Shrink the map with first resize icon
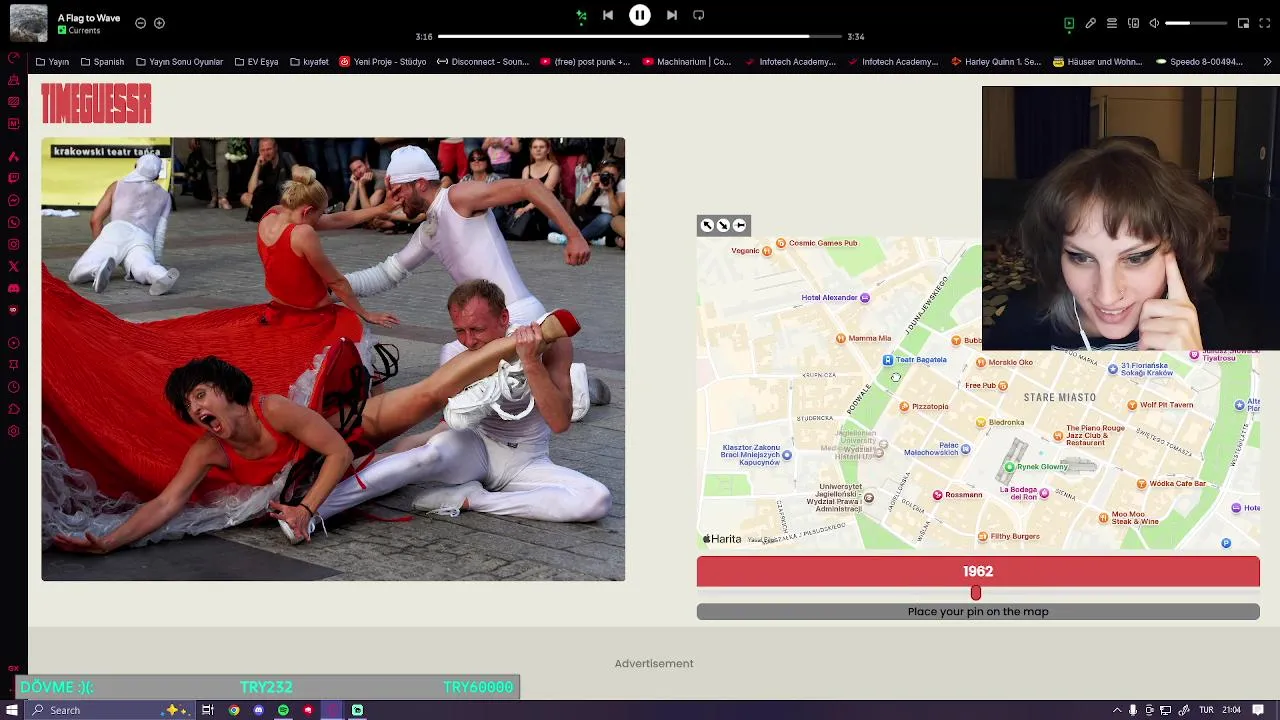Image resolution: width=1280 pixels, height=720 pixels. point(708,225)
